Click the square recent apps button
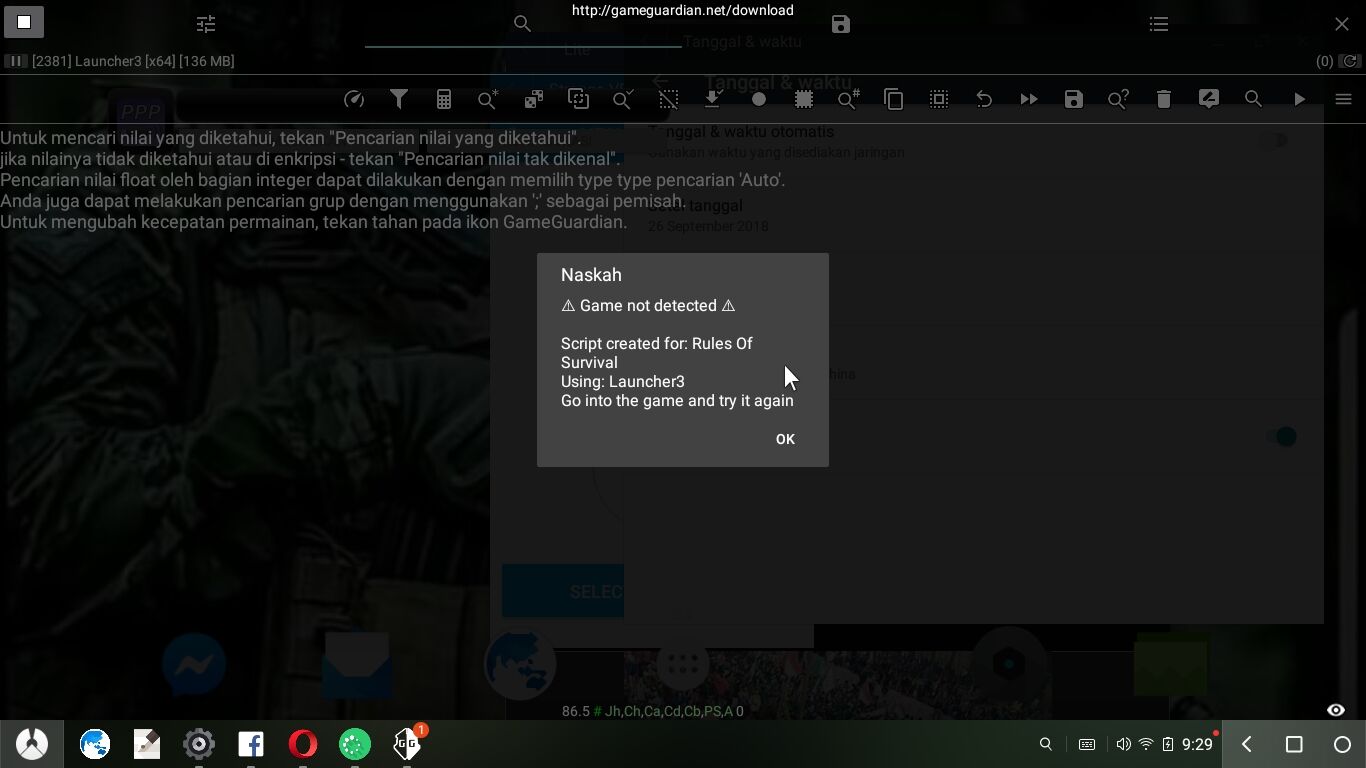The image size is (1366, 768). (1294, 744)
